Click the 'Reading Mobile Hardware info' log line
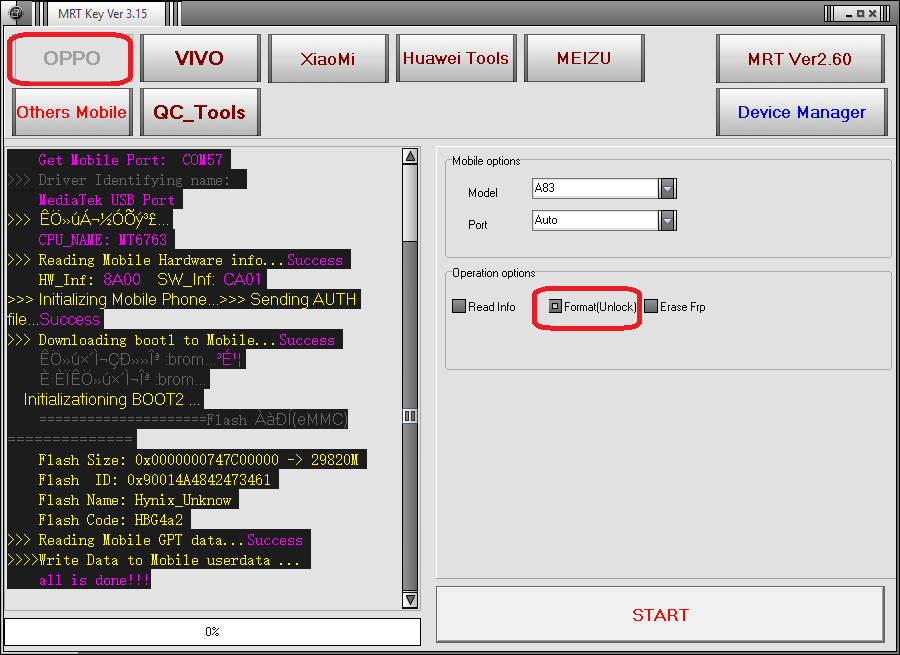The height and width of the screenshot is (655, 900). point(175,260)
